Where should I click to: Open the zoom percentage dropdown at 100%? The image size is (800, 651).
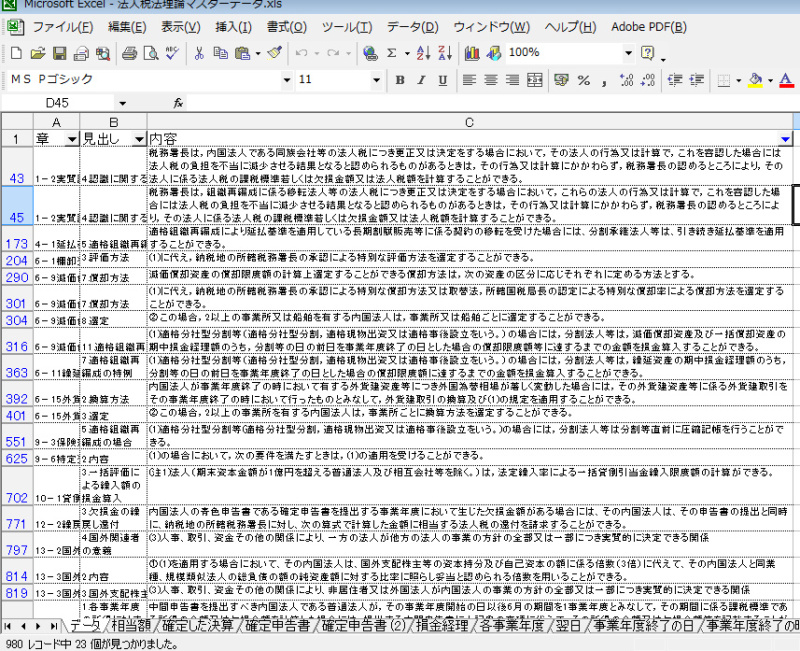click(628, 53)
